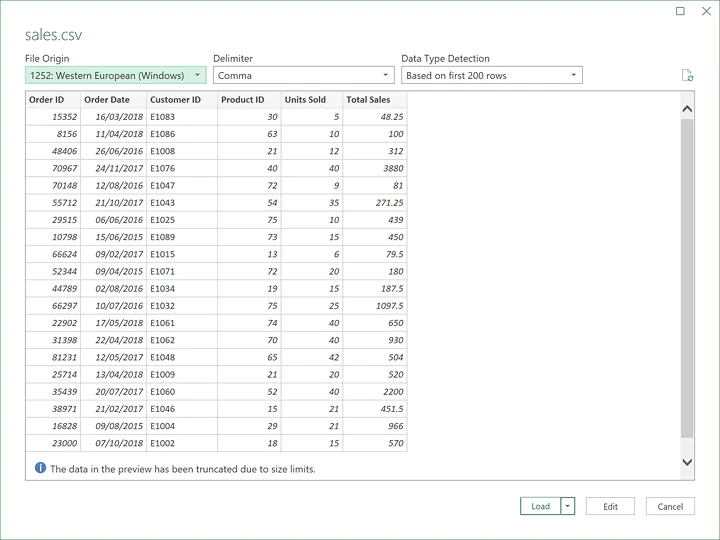Viewport: 720px width, 540px height.
Task: Open the Delimiter Comma dropdown
Action: 304,75
